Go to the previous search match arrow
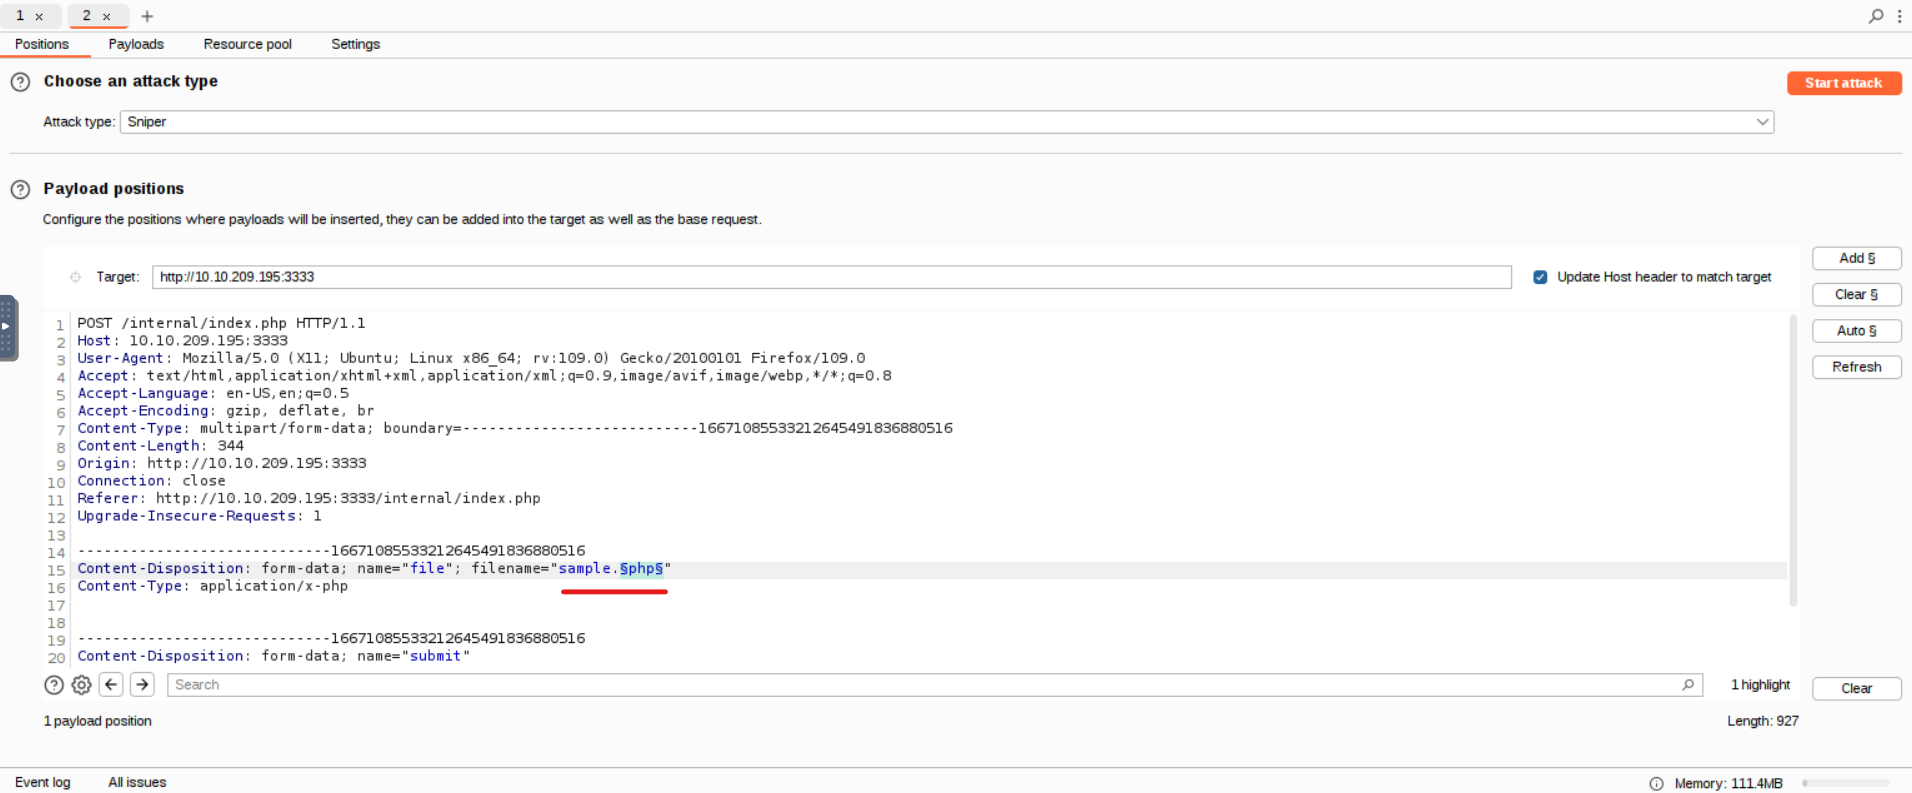 click(112, 685)
